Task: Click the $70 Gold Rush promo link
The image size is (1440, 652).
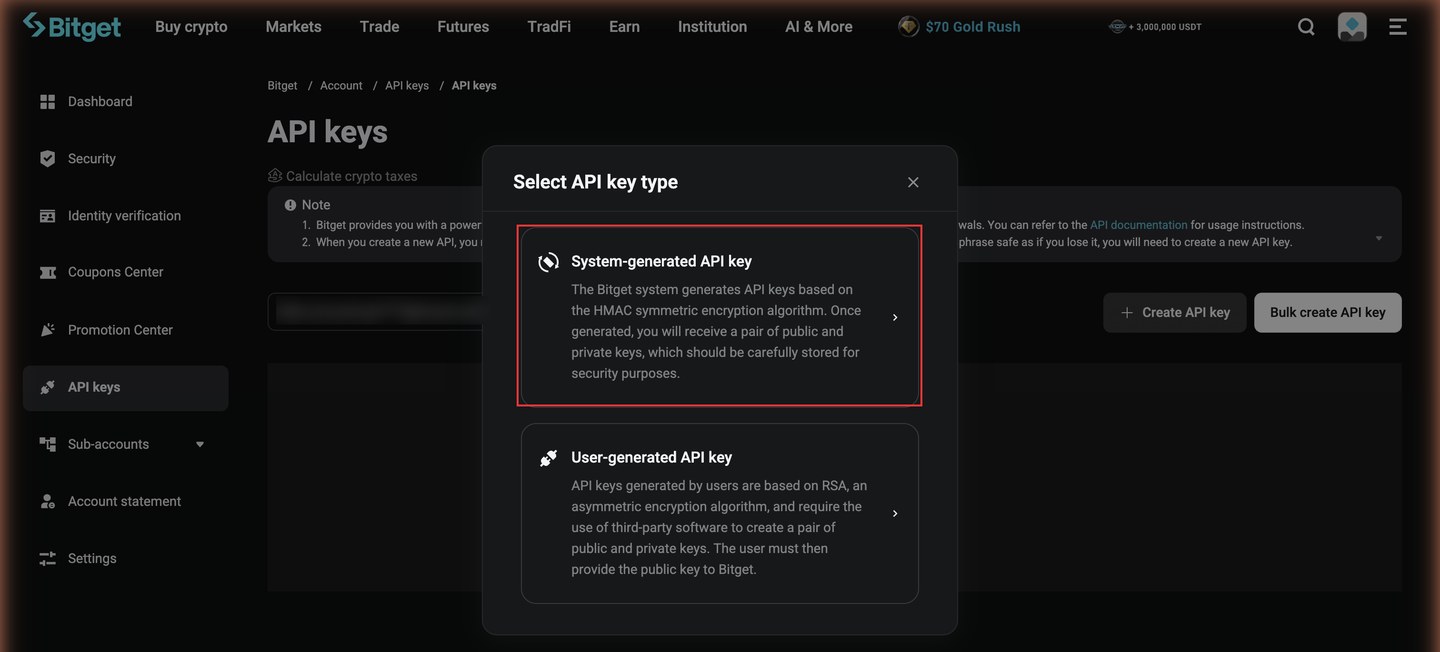Action: click(973, 27)
